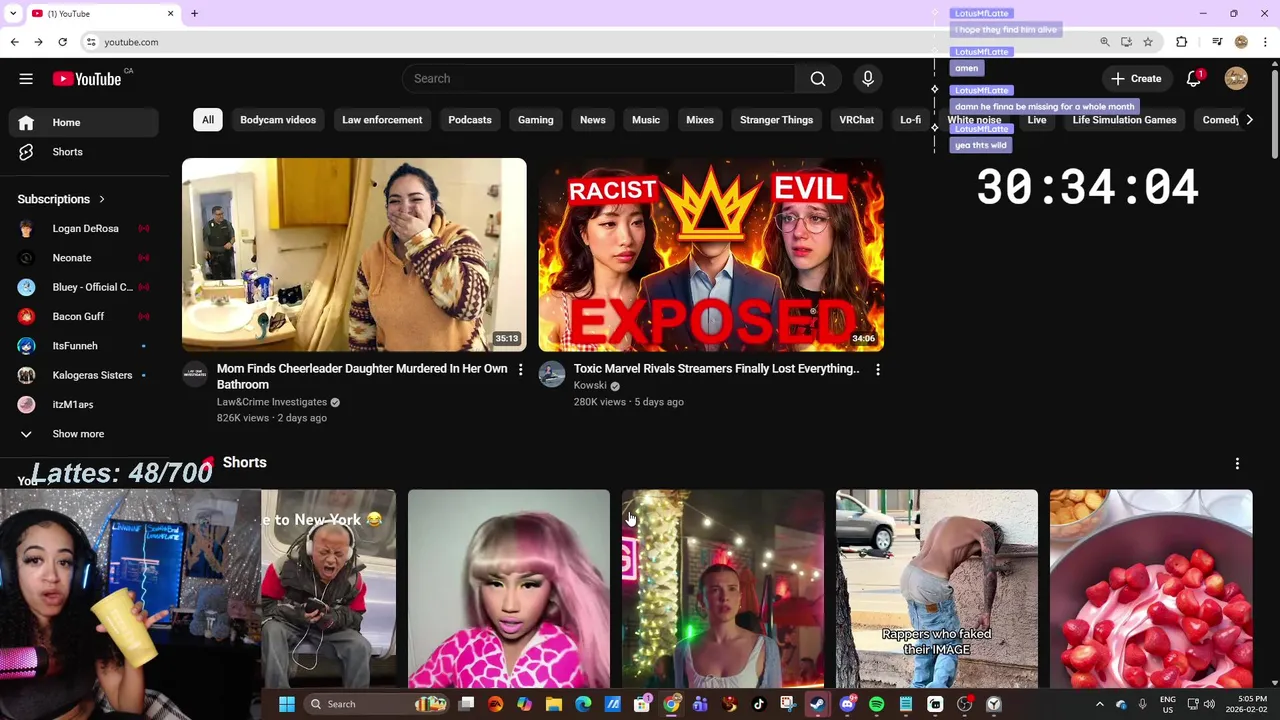Open the strawberries Short thumbnail
Screen dimensions: 1280x720
[x=1151, y=589]
